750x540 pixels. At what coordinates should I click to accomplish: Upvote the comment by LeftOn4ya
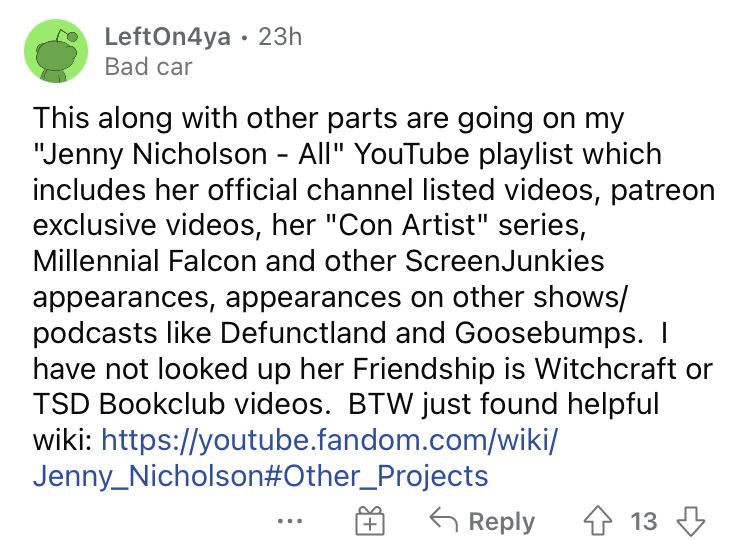coord(597,521)
